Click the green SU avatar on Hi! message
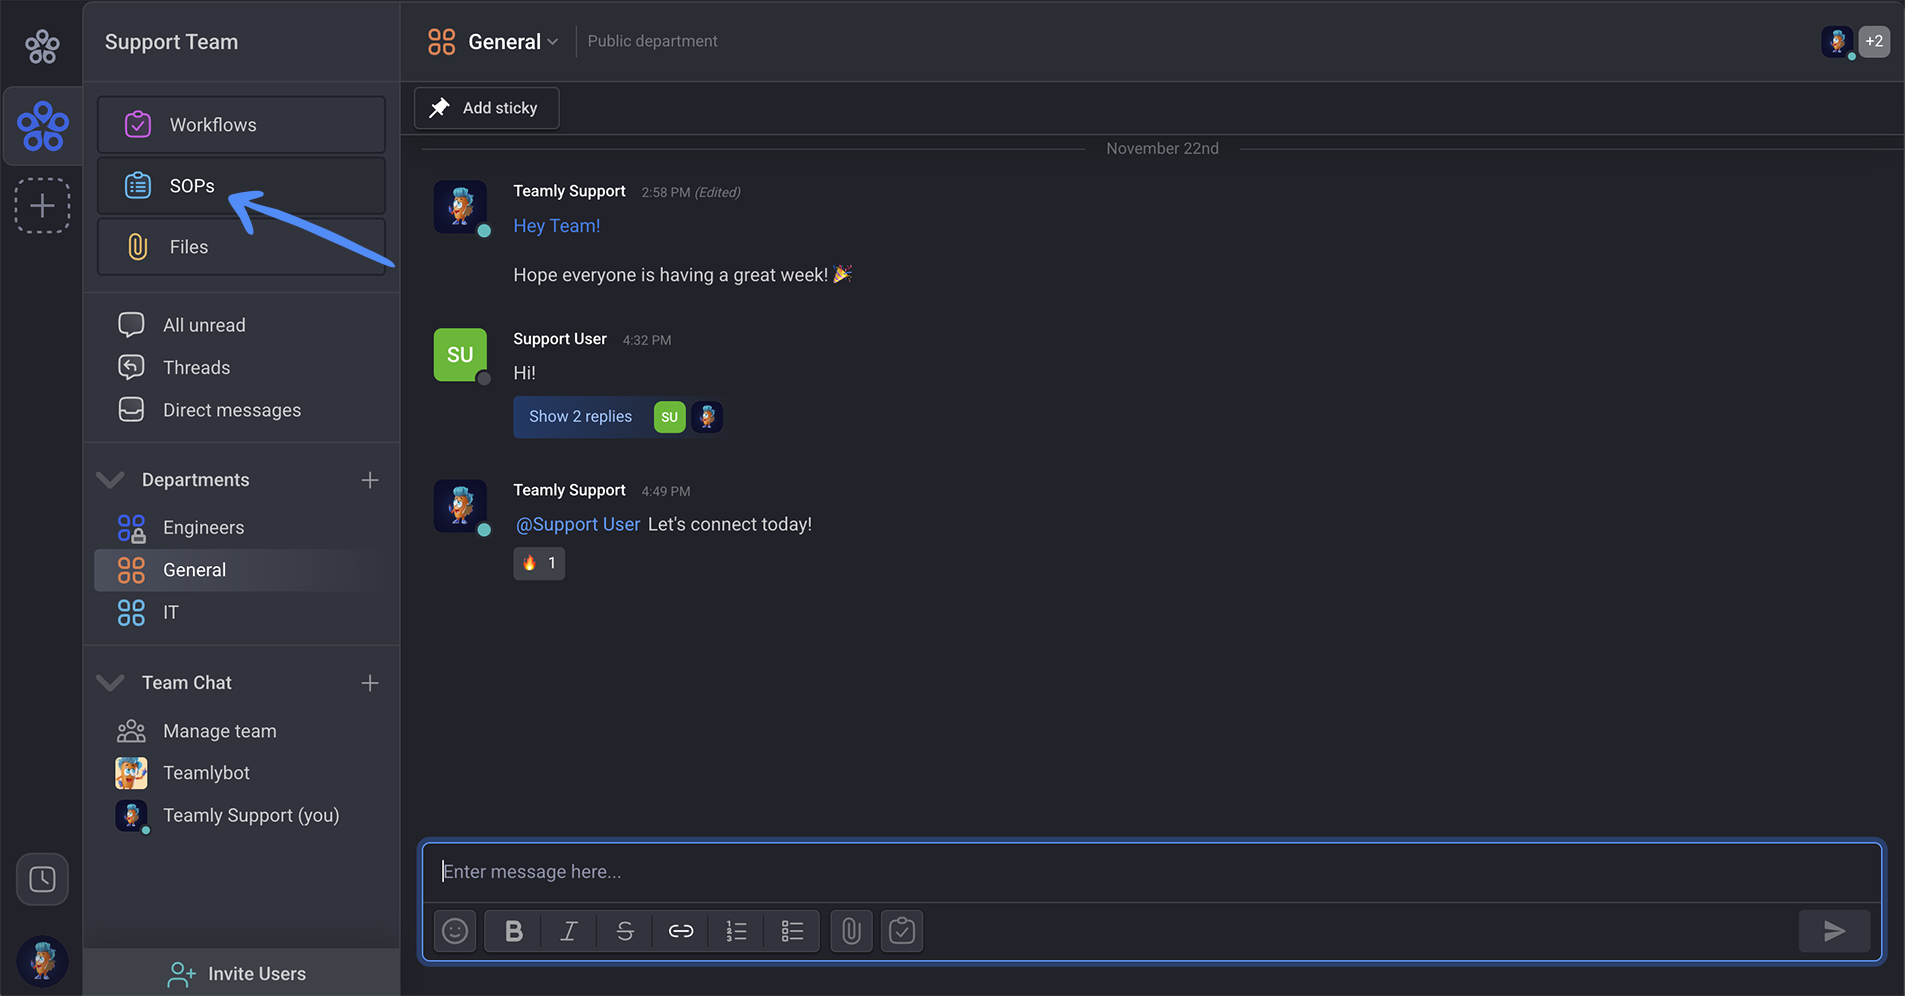The image size is (1905, 996). pyautogui.click(x=460, y=355)
